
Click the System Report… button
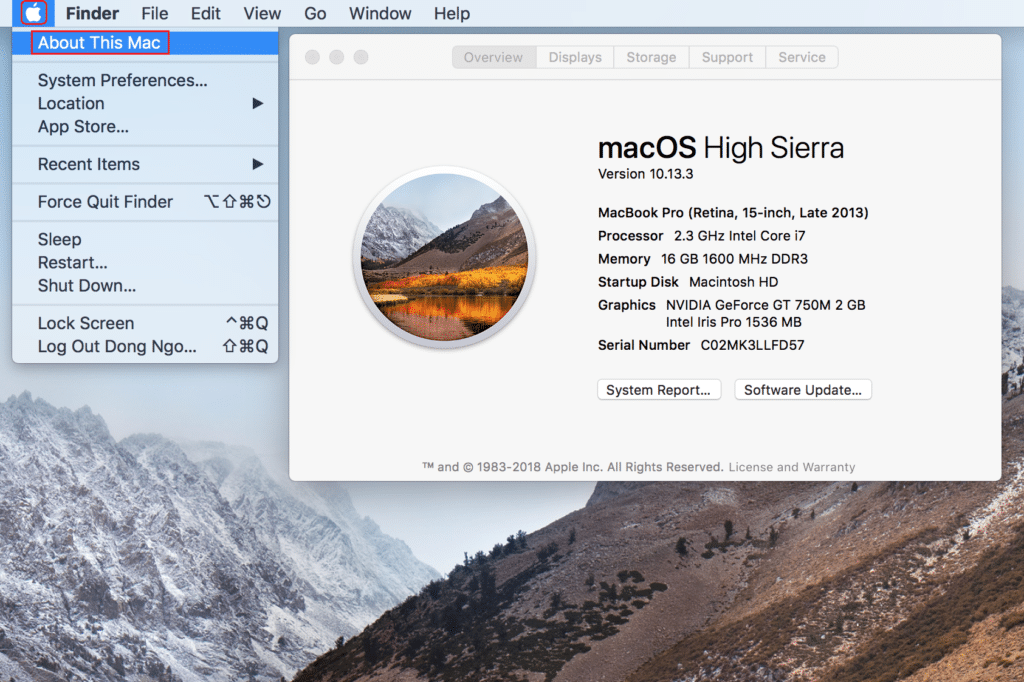click(659, 390)
